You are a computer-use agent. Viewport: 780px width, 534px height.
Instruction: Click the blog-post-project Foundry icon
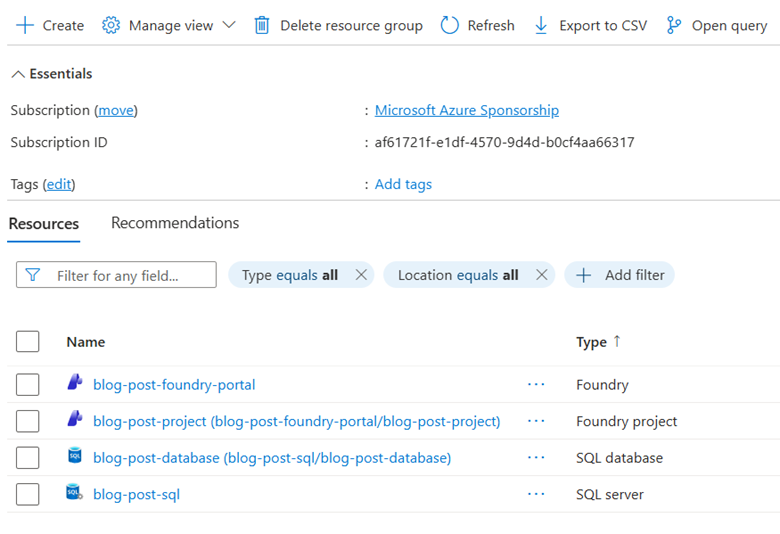click(x=75, y=419)
